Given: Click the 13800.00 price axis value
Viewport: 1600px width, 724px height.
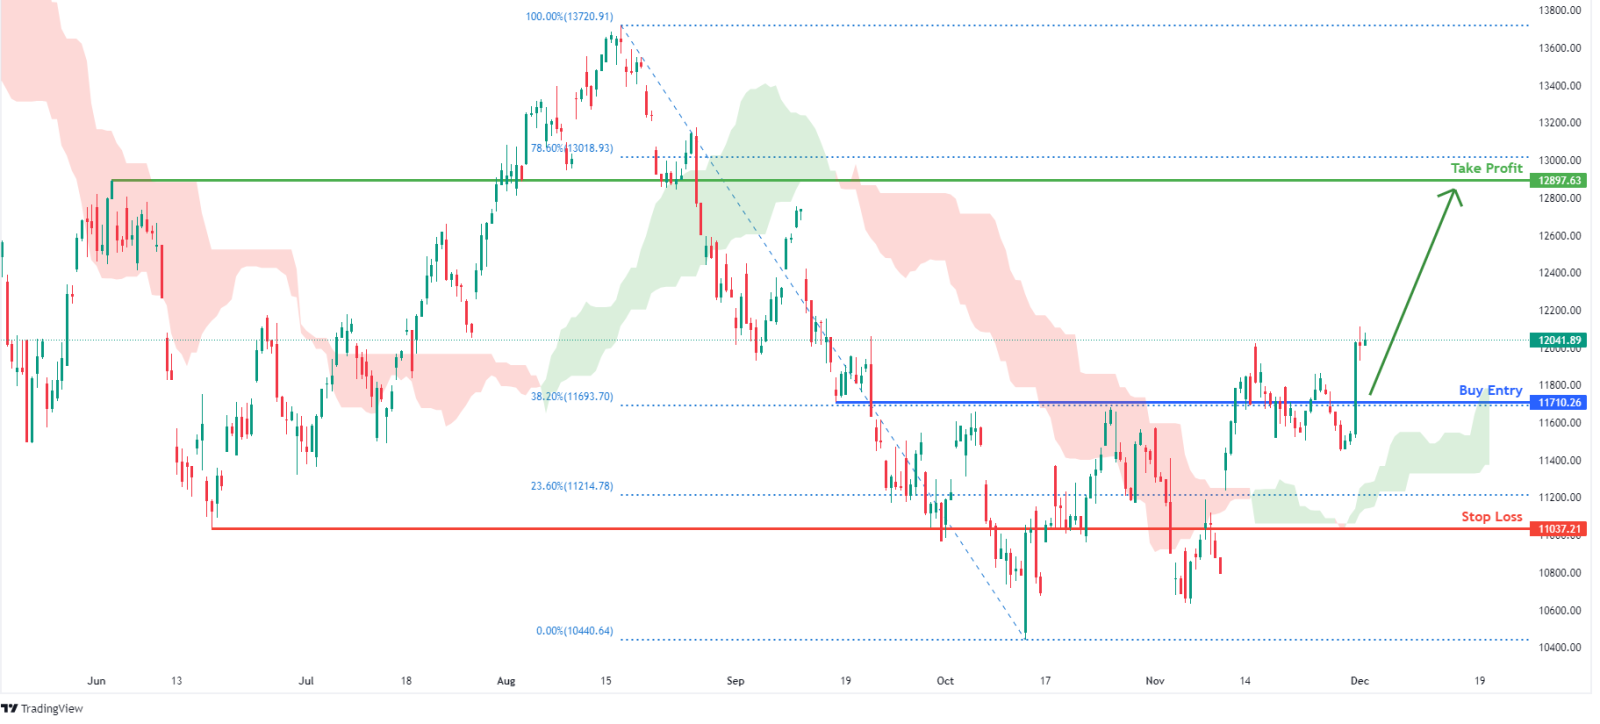Looking at the screenshot, I should pyautogui.click(x=1560, y=10).
